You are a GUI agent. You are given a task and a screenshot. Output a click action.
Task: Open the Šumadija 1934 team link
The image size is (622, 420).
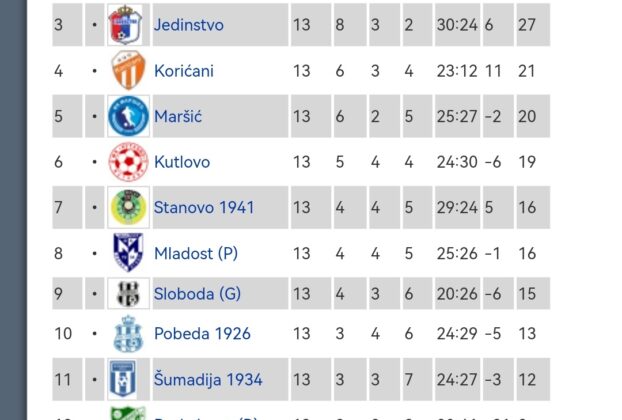[x=208, y=380]
